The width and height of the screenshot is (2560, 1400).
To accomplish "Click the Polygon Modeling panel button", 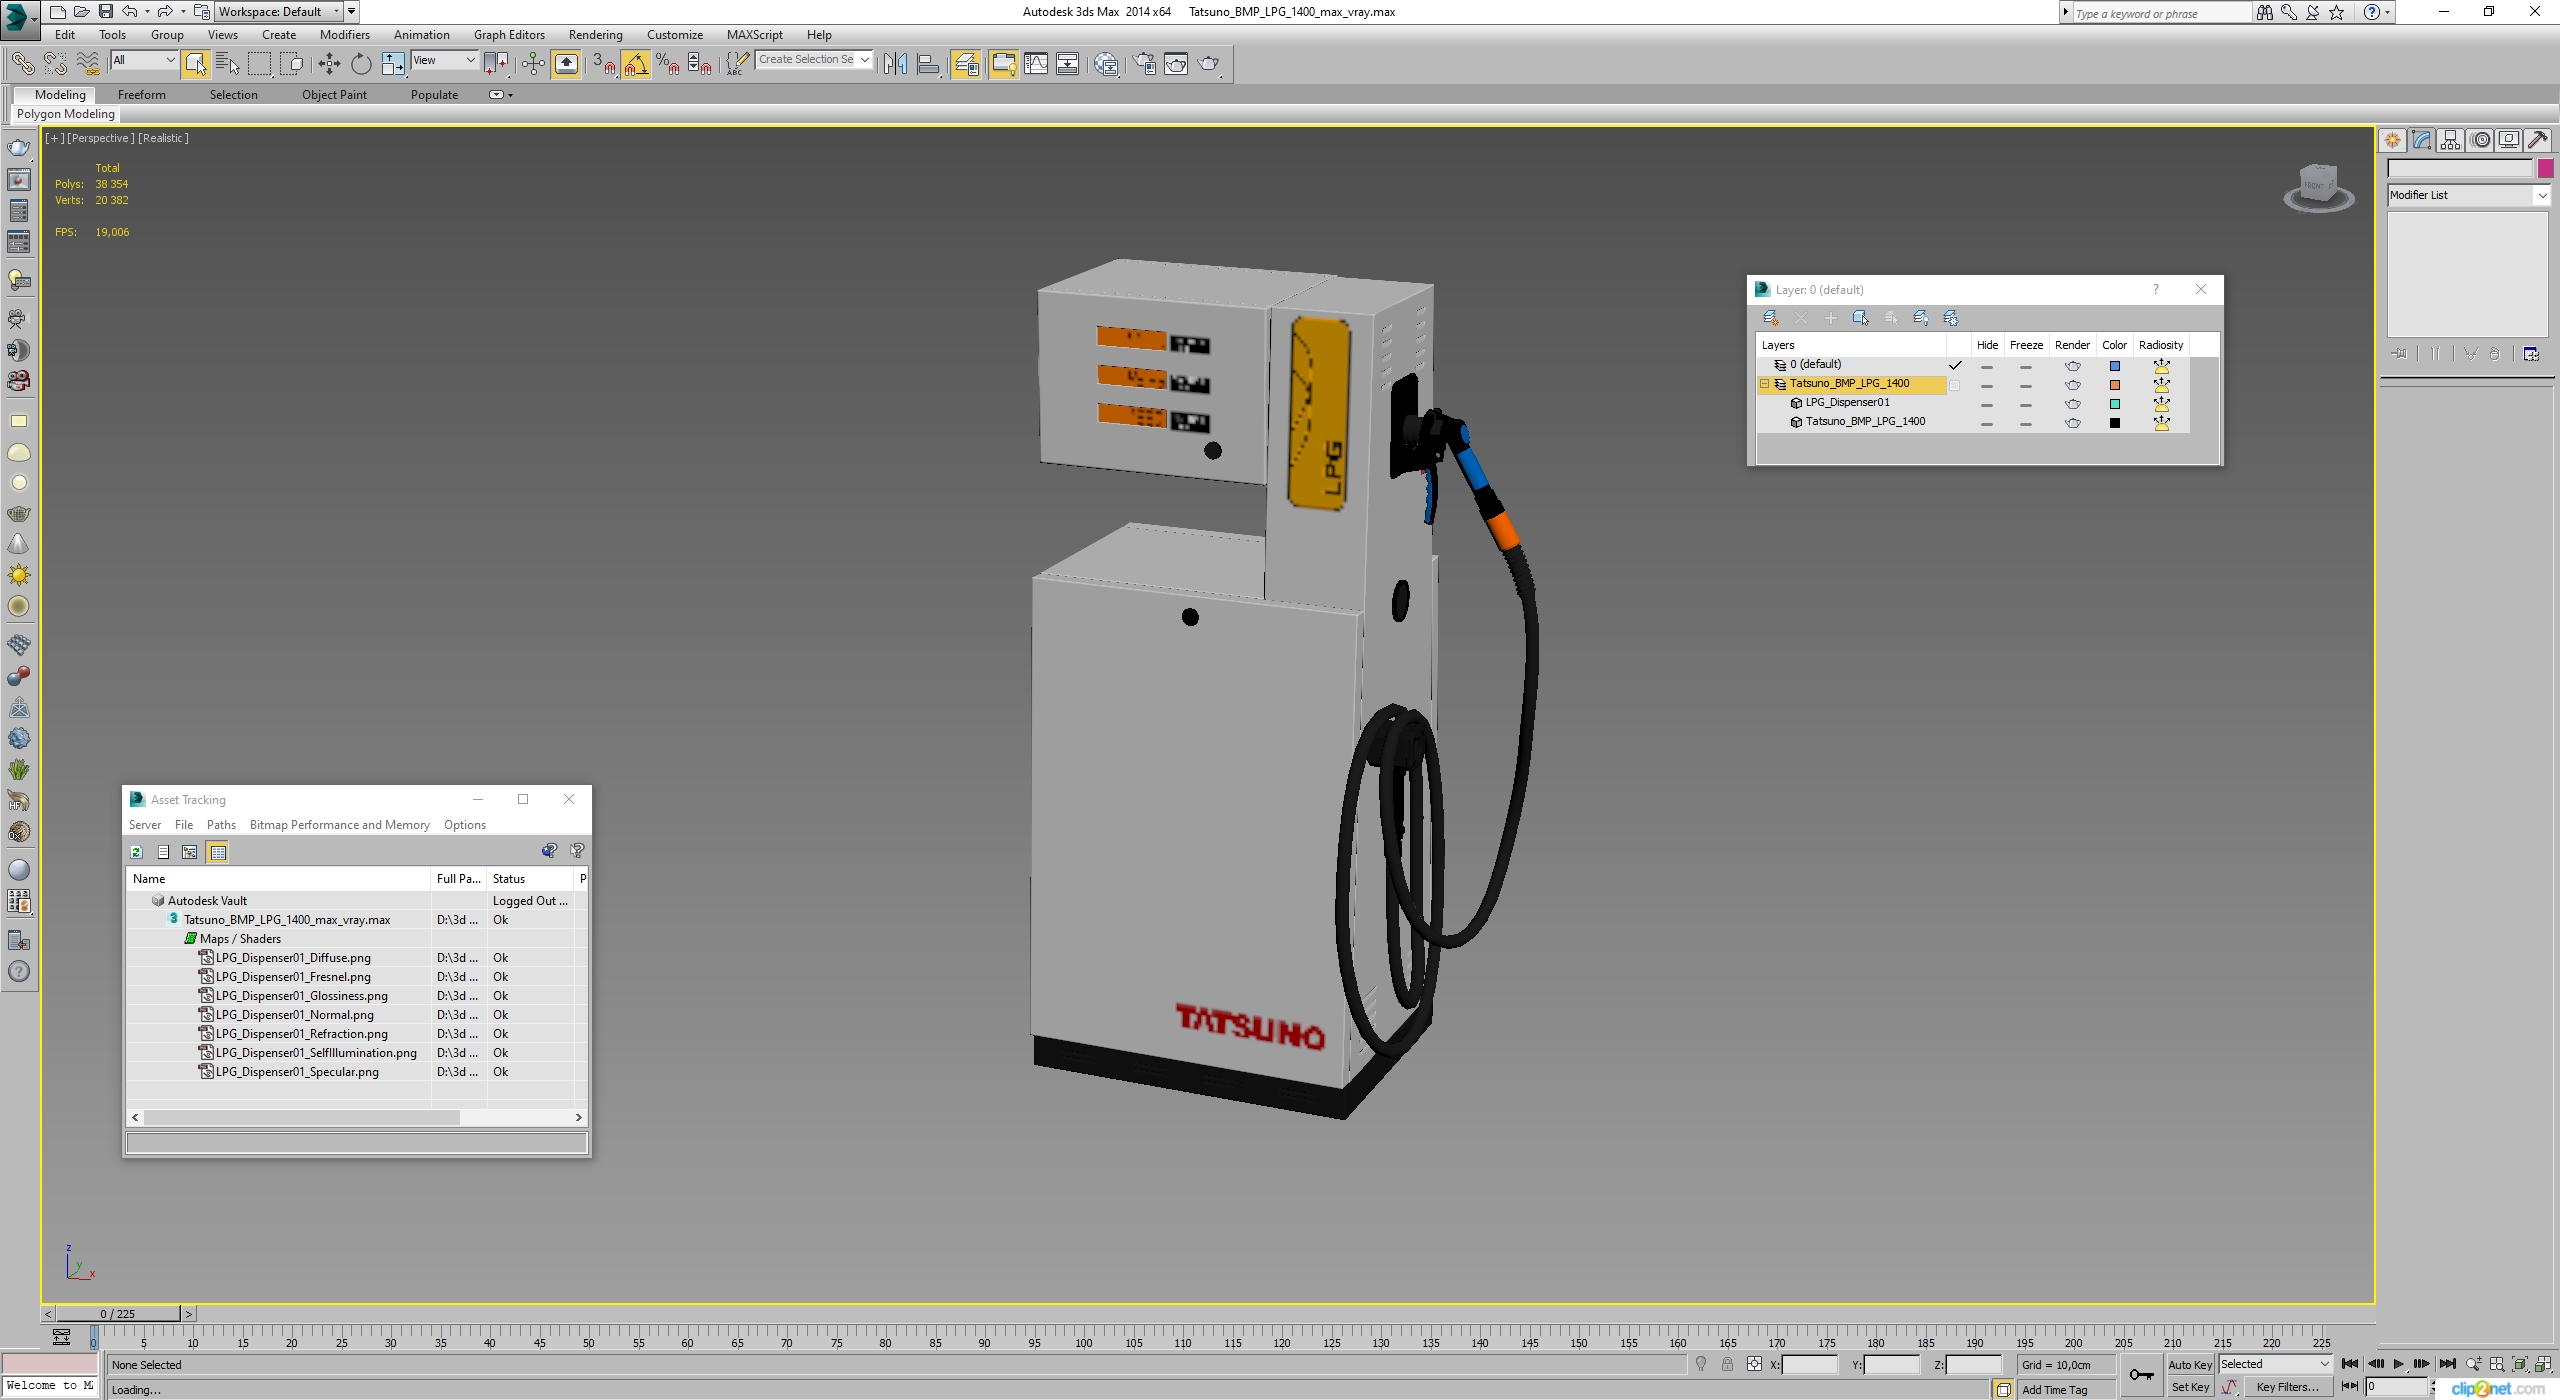I will [x=66, y=114].
